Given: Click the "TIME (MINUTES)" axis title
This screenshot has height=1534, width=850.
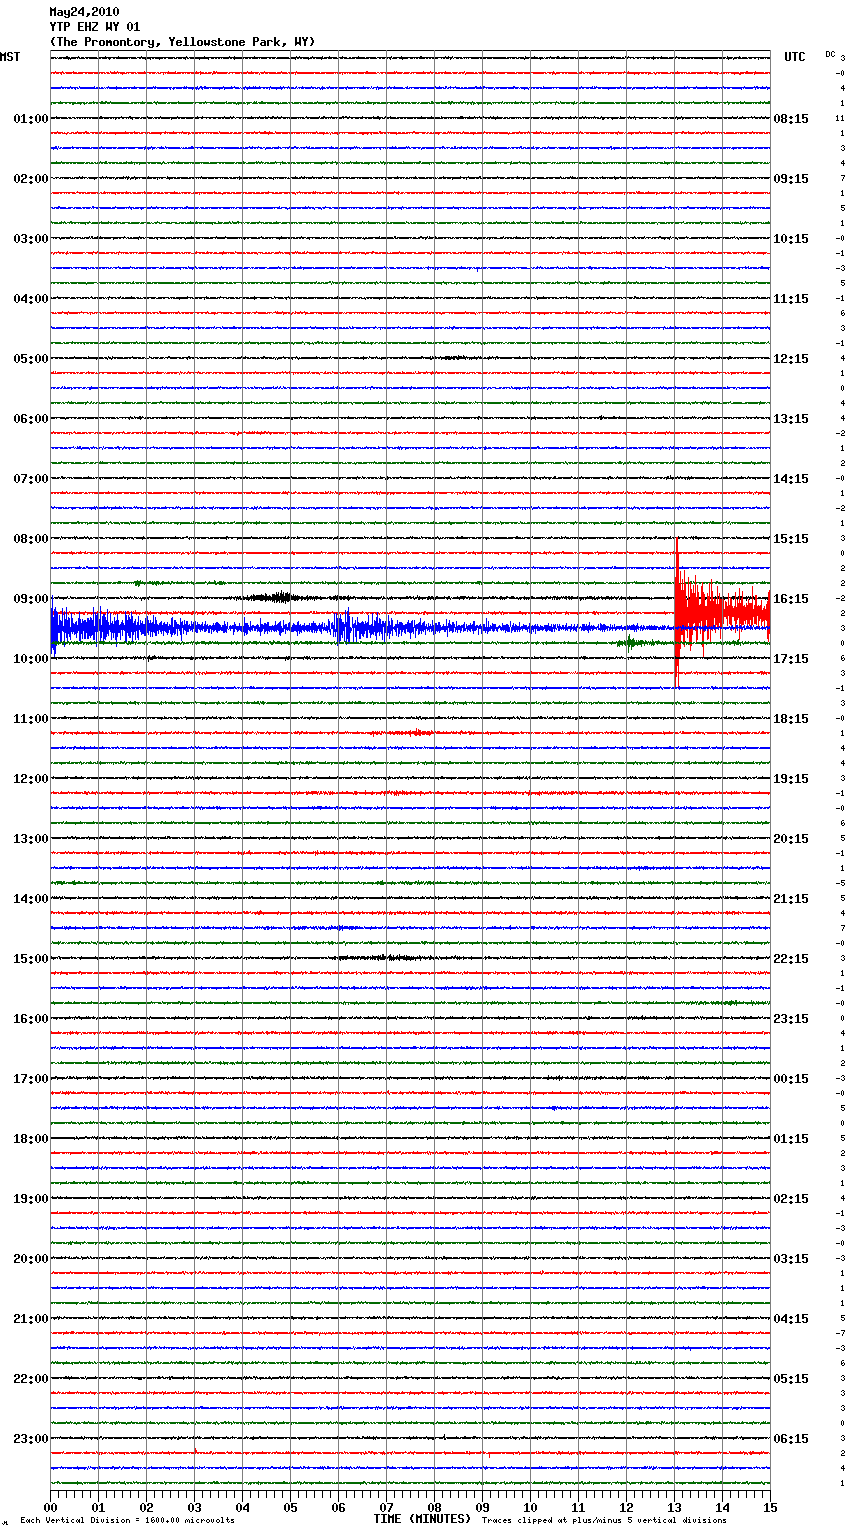Looking at the screenshot, I should tap(422, 1519).
